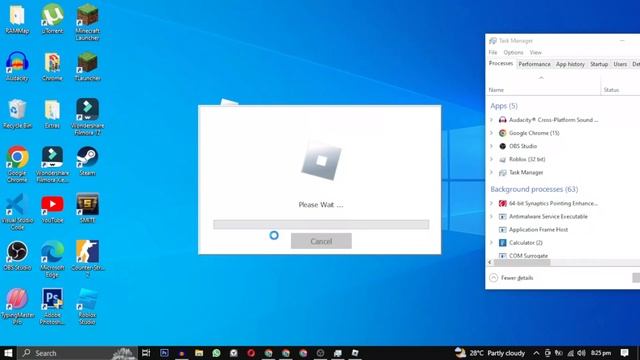The height and width of the screenshot is (360, 640).
Task: Select the Visual Studio Code desktop icon
Action: [x=17, y=211]
